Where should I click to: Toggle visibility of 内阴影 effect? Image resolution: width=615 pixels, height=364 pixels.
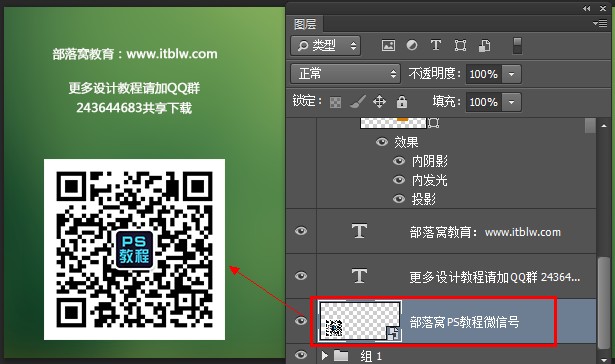pyautogui.click(x=399, y=161)
